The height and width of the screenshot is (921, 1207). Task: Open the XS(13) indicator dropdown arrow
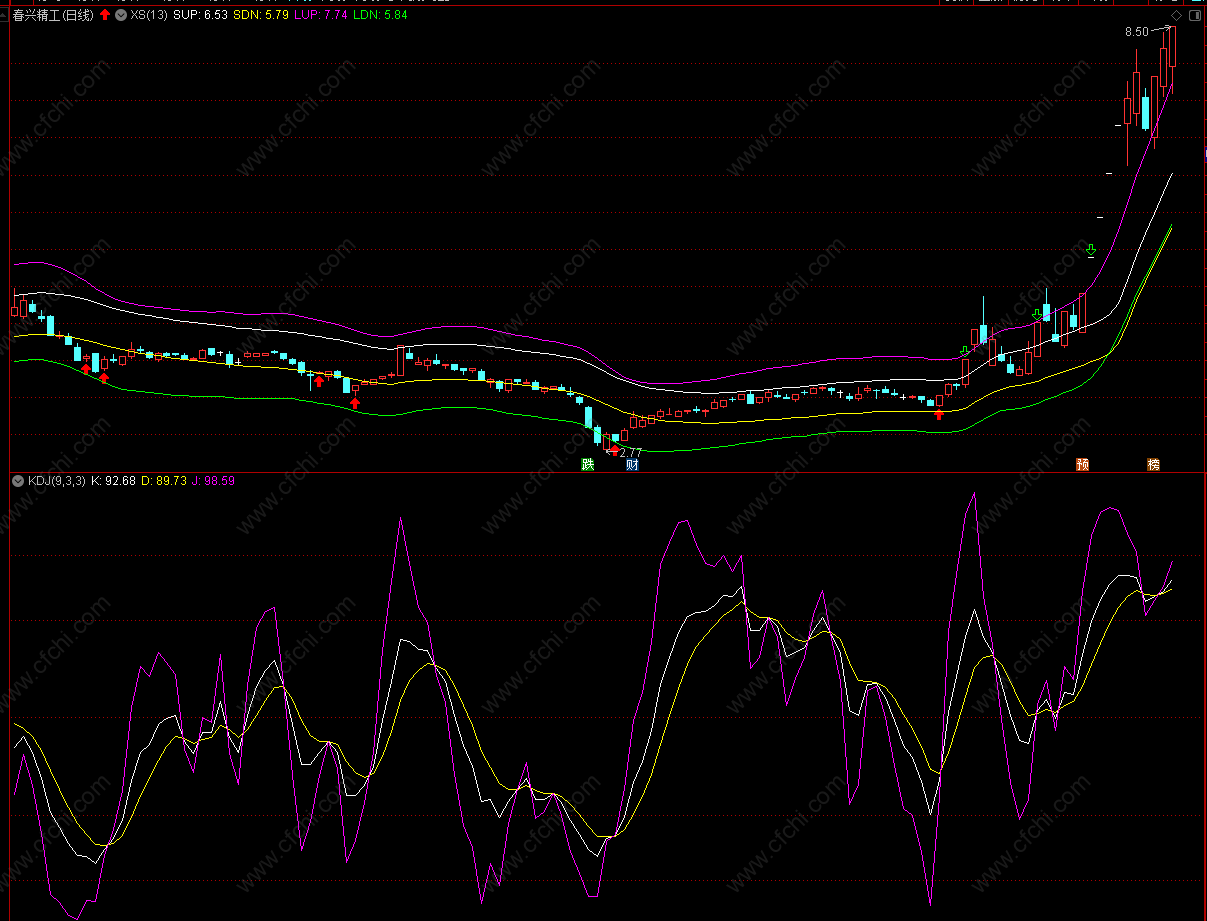pos(122,15)
